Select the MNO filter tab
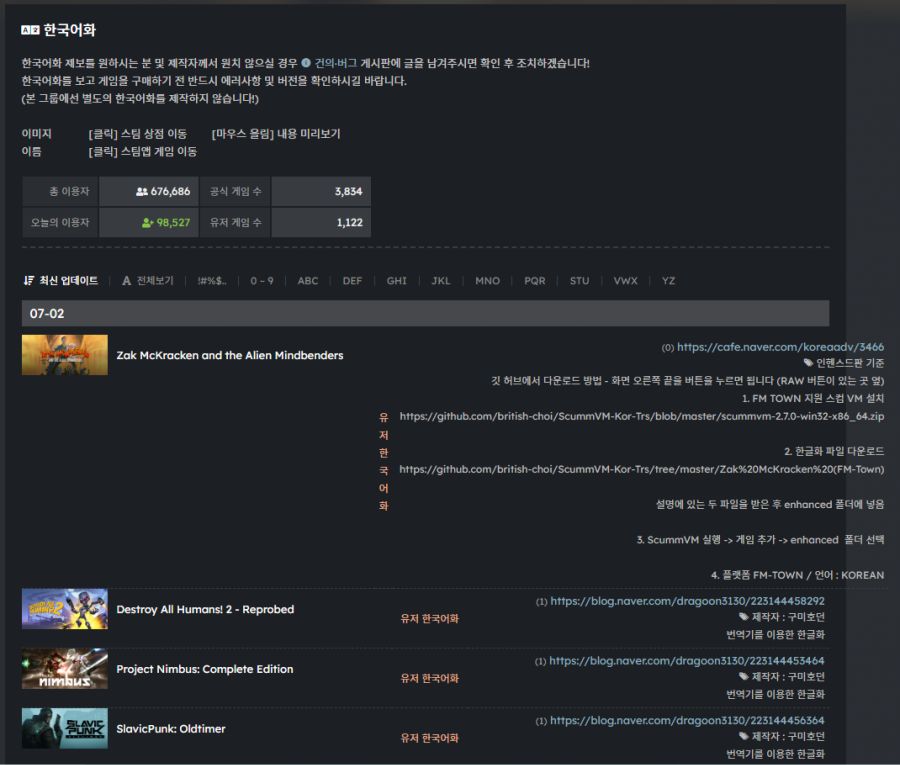 point(487,281)
